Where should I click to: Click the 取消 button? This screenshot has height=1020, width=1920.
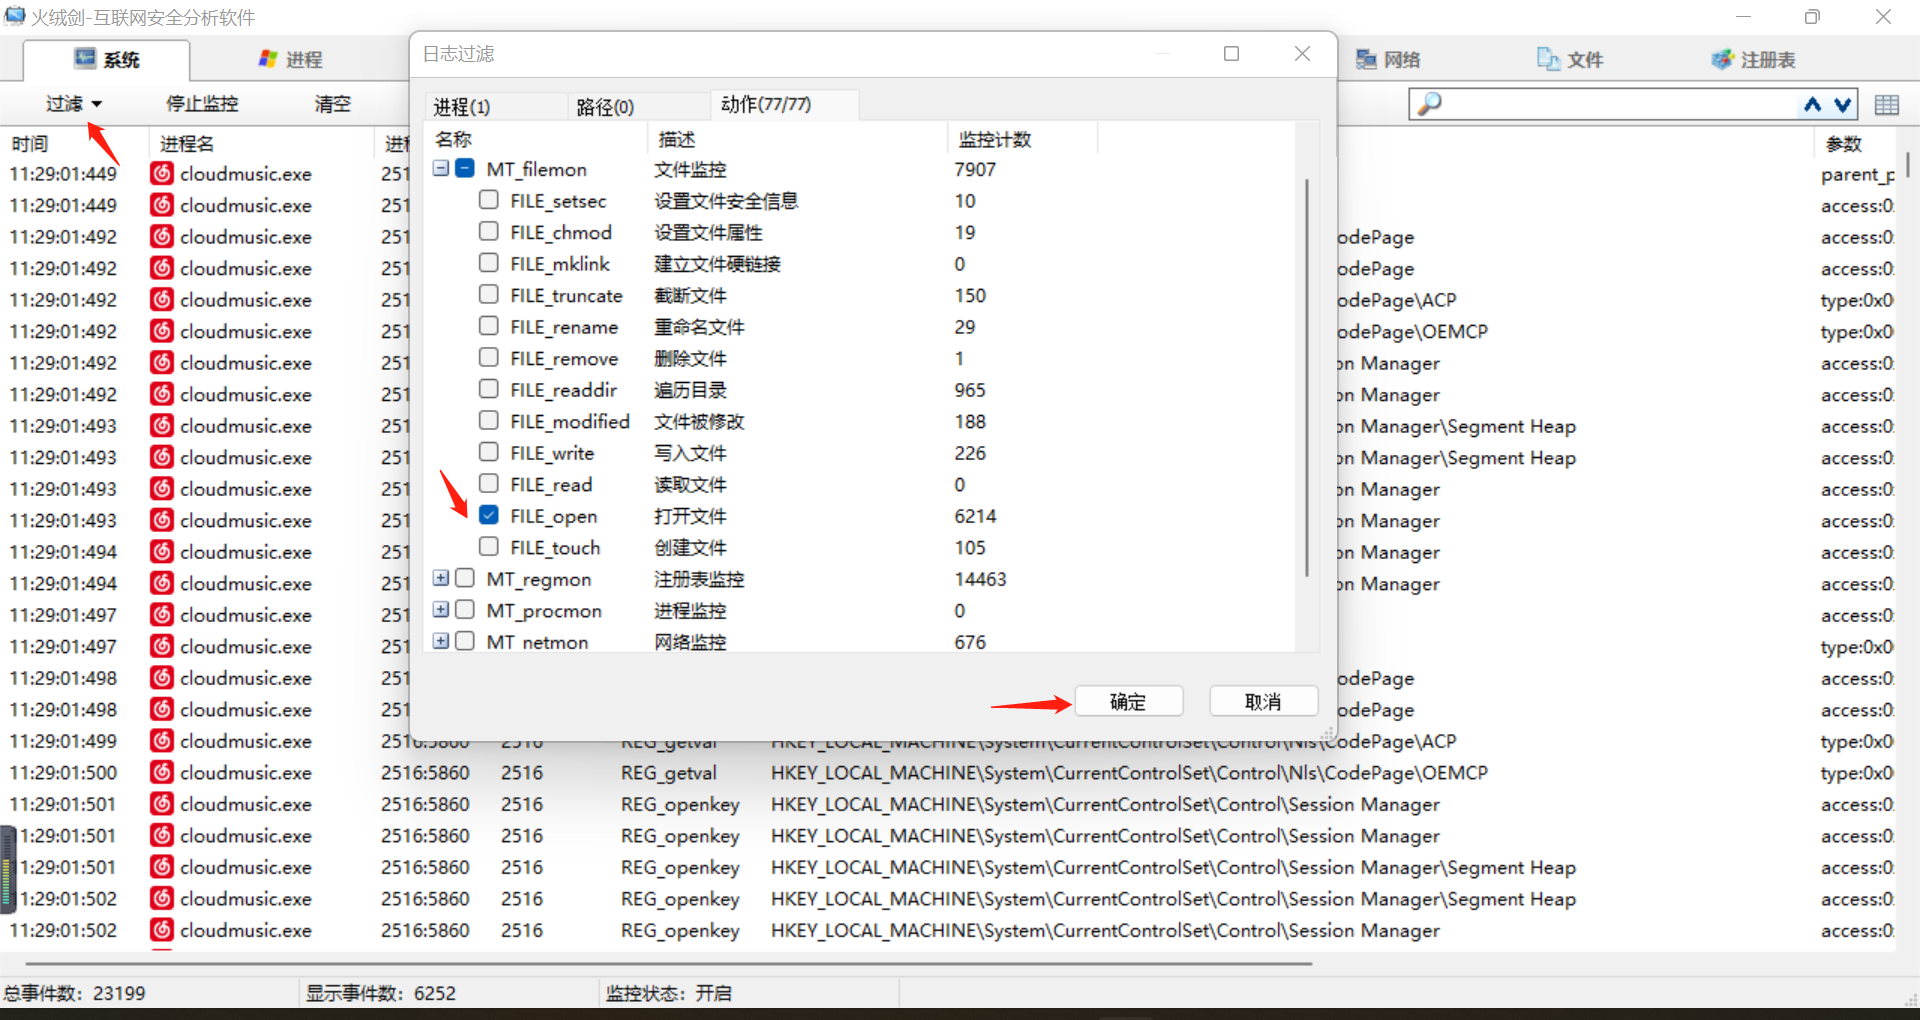point(1263,702)
